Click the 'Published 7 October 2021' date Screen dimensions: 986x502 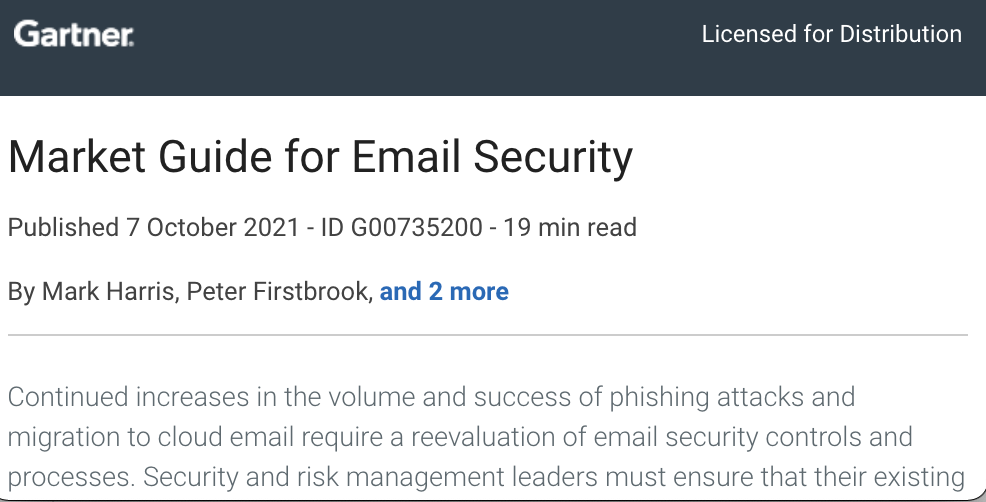click(153, 227)
